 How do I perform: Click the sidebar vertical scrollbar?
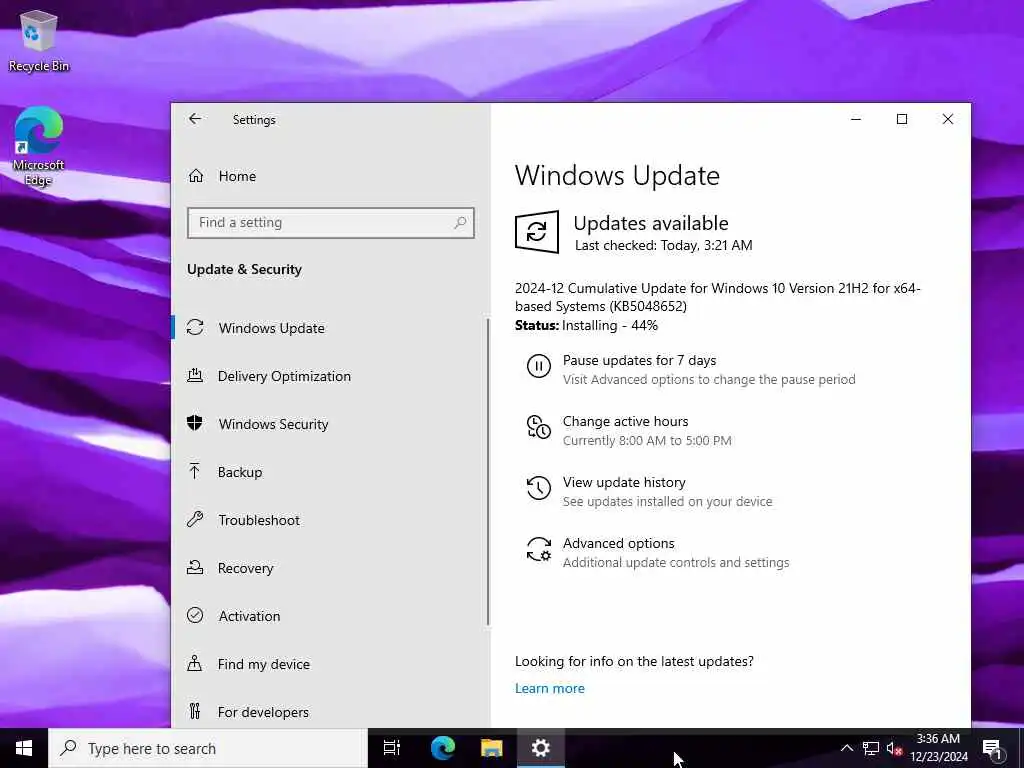(488, 473)
